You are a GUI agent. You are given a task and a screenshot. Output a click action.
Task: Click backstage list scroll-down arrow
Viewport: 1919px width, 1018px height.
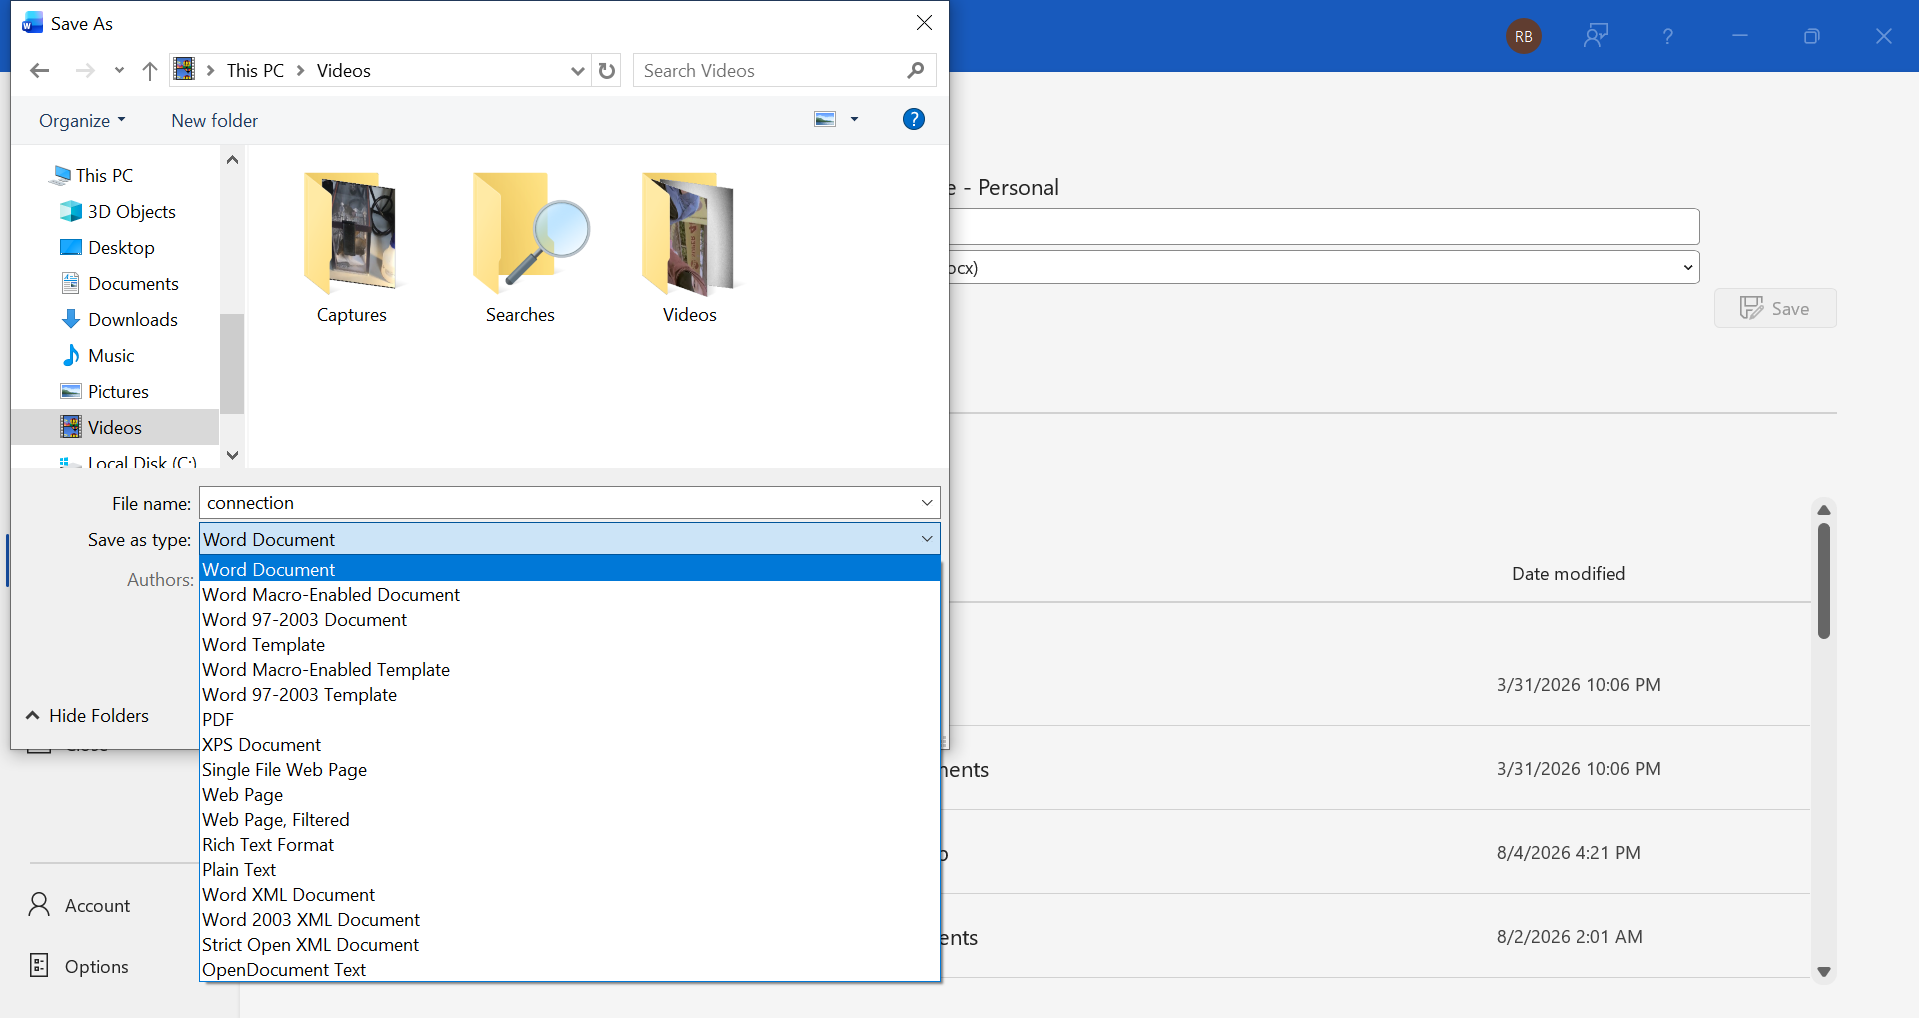pos(1824,972)
